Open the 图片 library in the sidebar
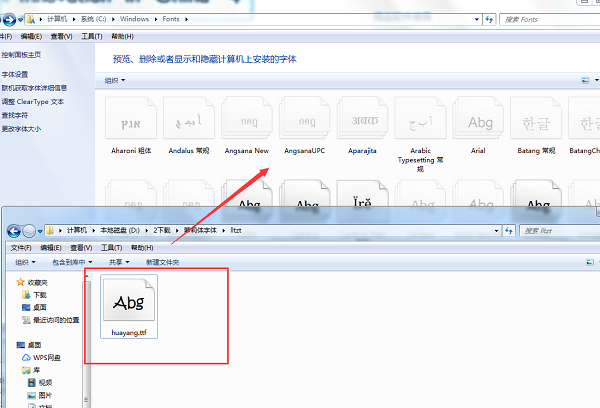 [x=45, y=394]
